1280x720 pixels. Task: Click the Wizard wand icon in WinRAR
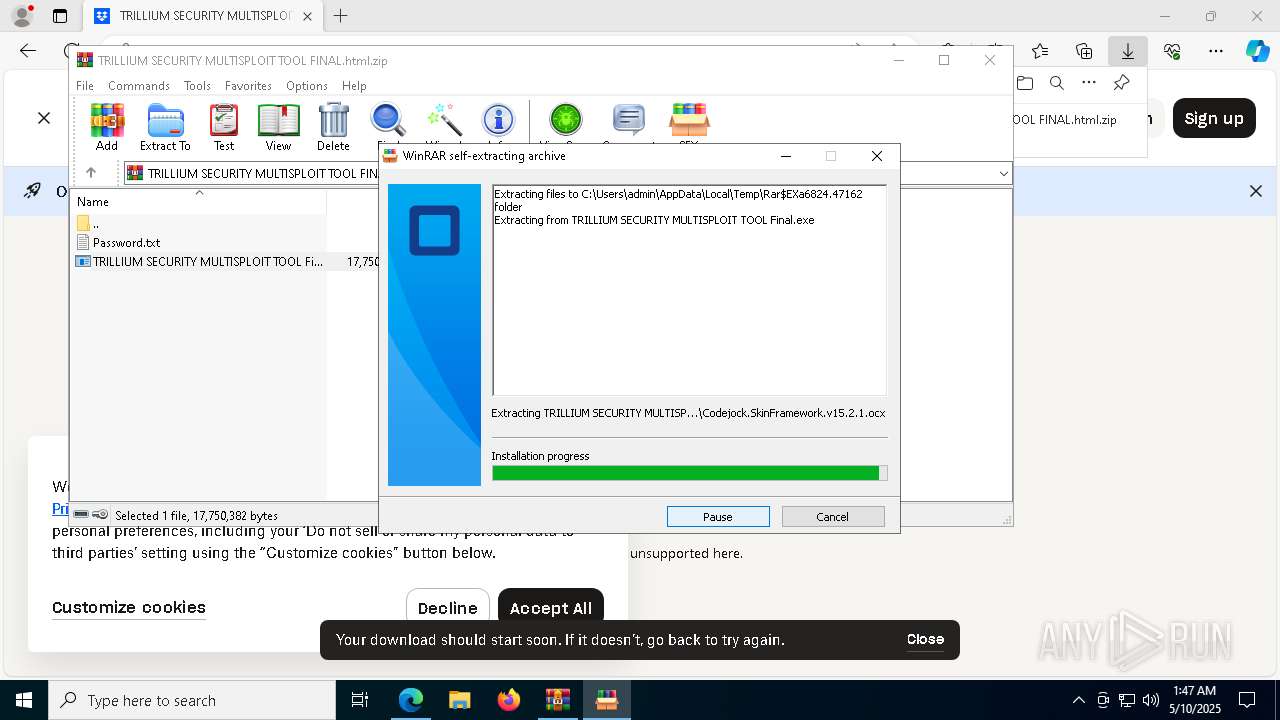point(443,121)
